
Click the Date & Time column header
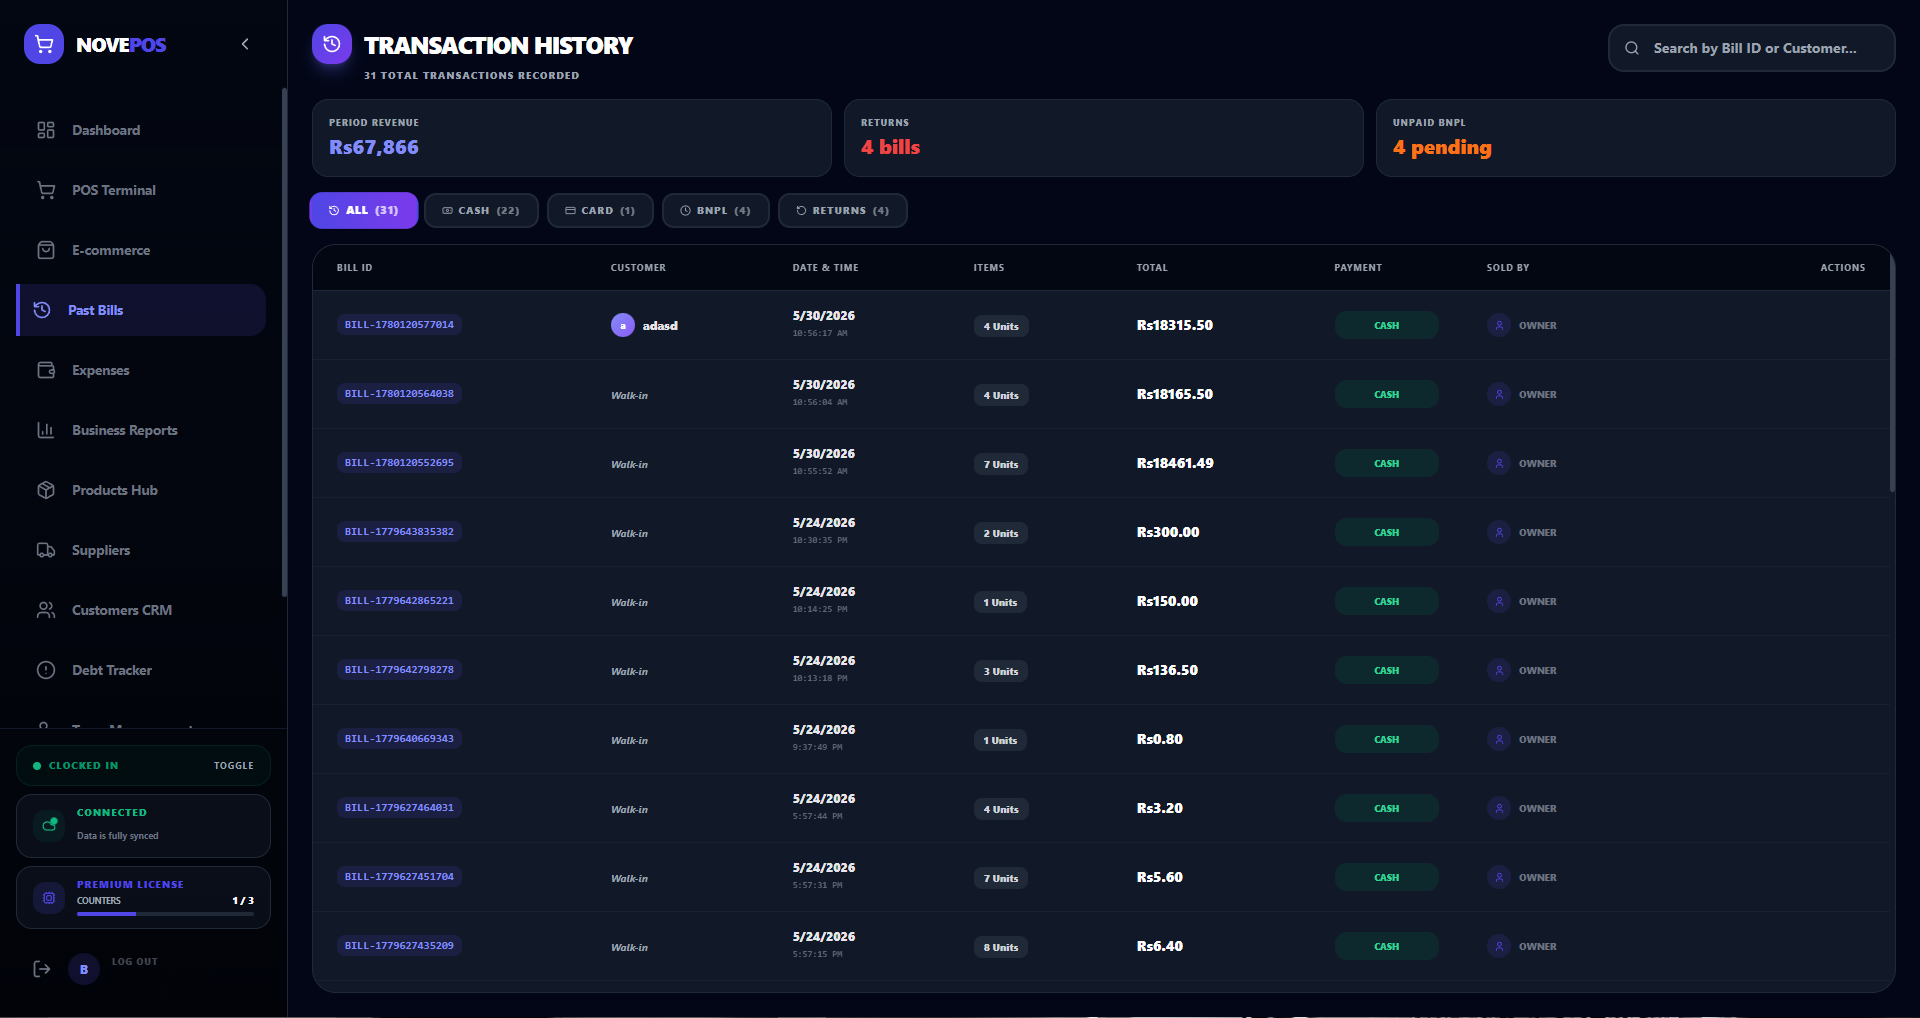[x=825, y=268]
